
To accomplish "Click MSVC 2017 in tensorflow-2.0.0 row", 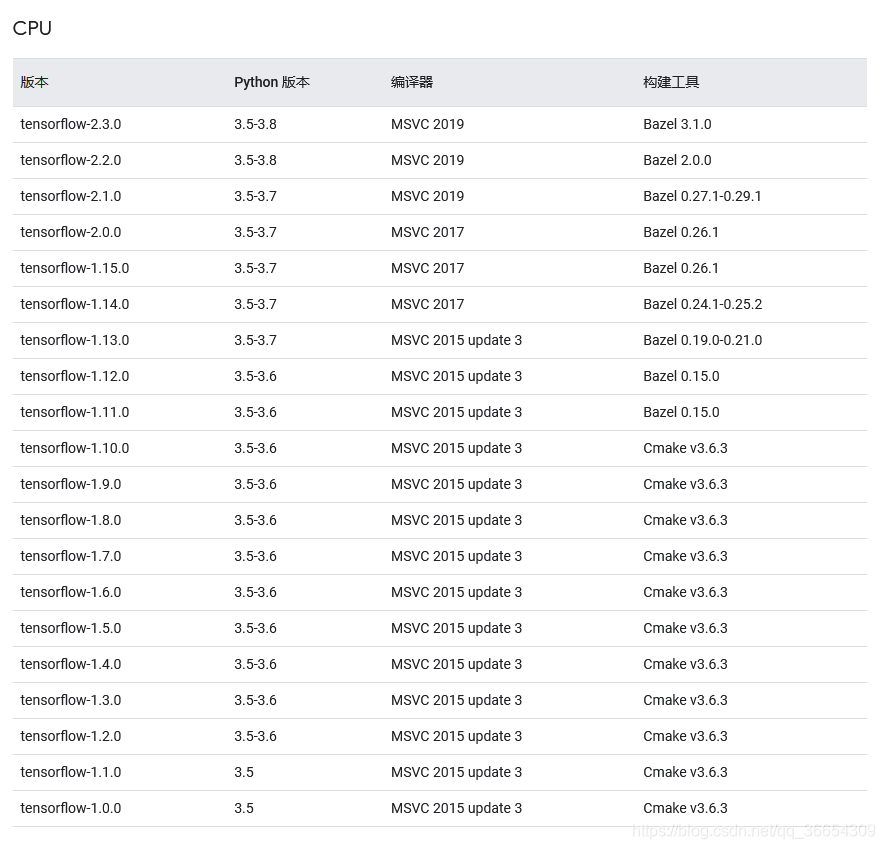I will pyautogui.click(x=427, y=233).
